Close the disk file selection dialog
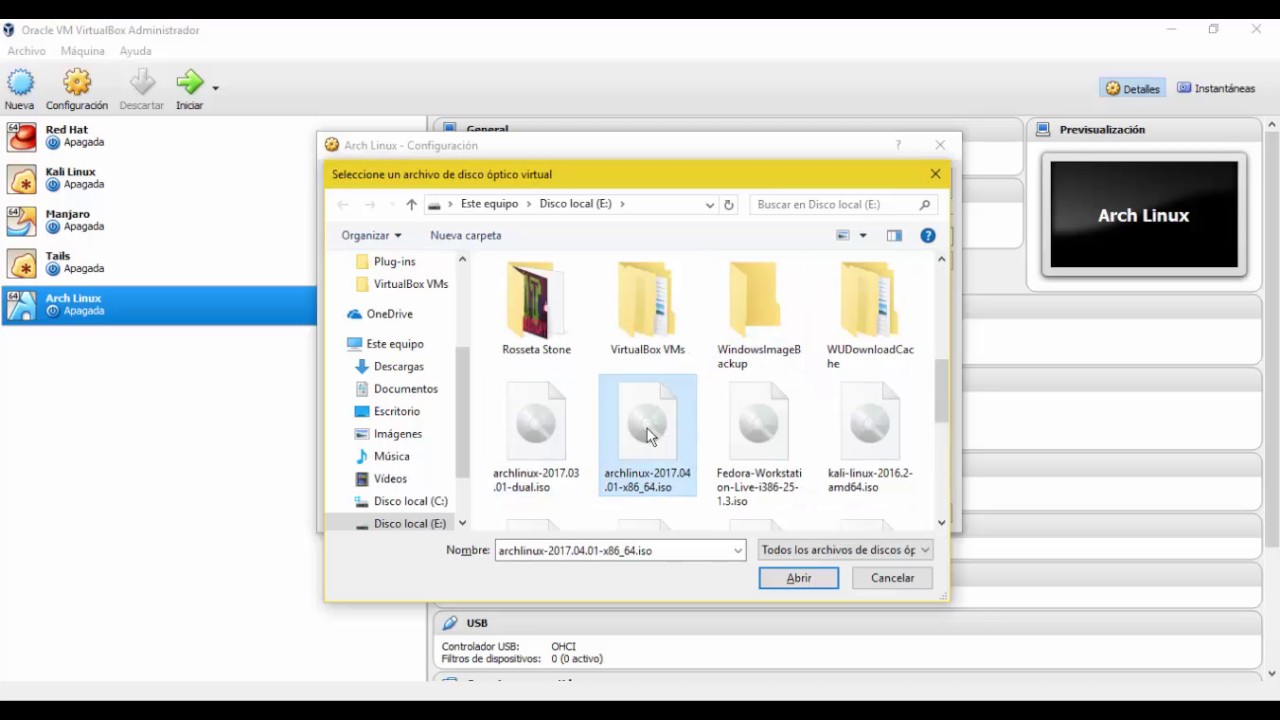 (935, 174)
